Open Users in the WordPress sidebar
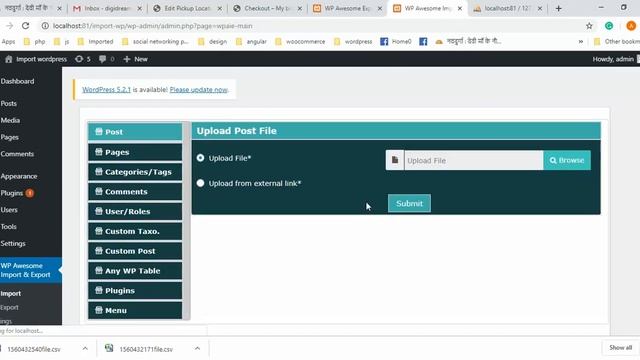 [9, 210]
